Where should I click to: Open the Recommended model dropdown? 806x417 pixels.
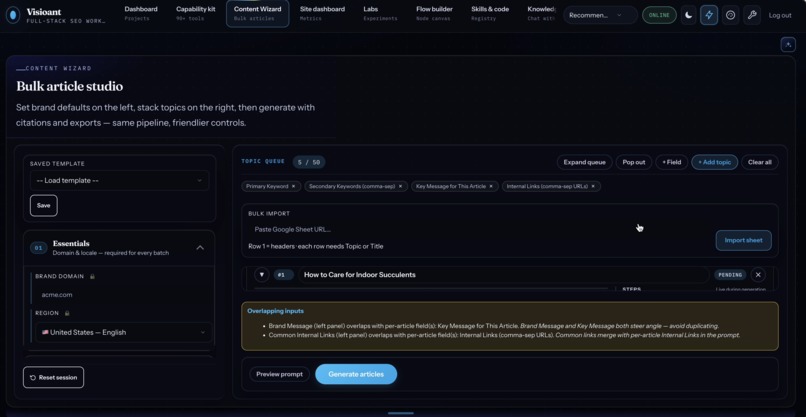pos(600,15)
